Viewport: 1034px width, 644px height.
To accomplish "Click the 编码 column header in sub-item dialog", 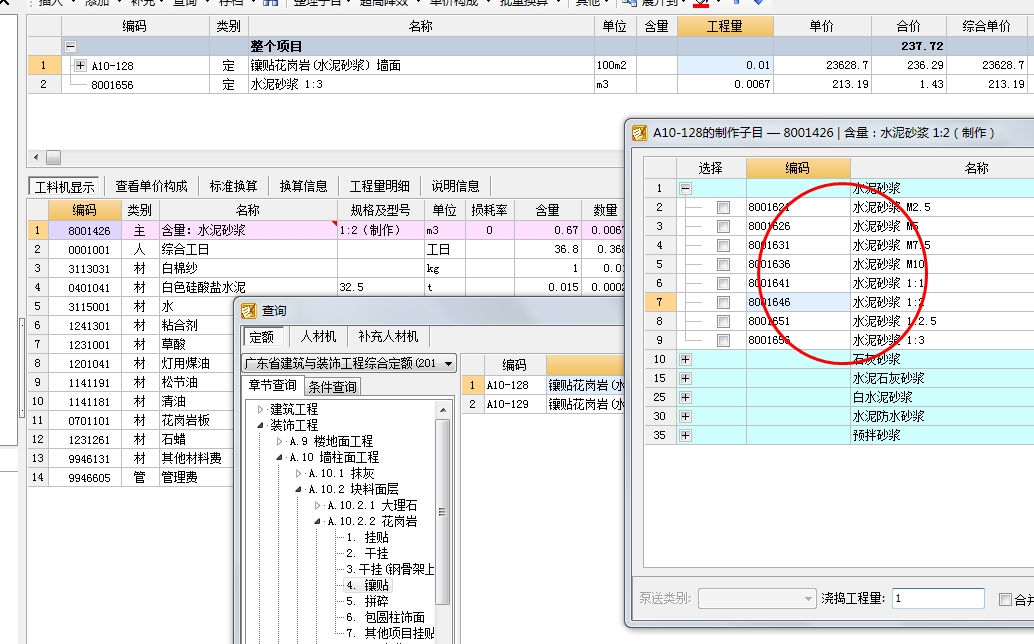I will tap(797, 168).
